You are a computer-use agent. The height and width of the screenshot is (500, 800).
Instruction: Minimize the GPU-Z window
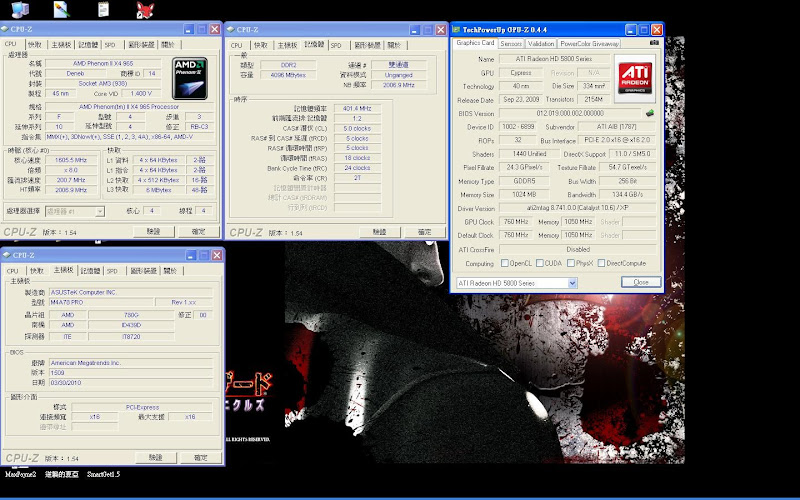point(631,30)
